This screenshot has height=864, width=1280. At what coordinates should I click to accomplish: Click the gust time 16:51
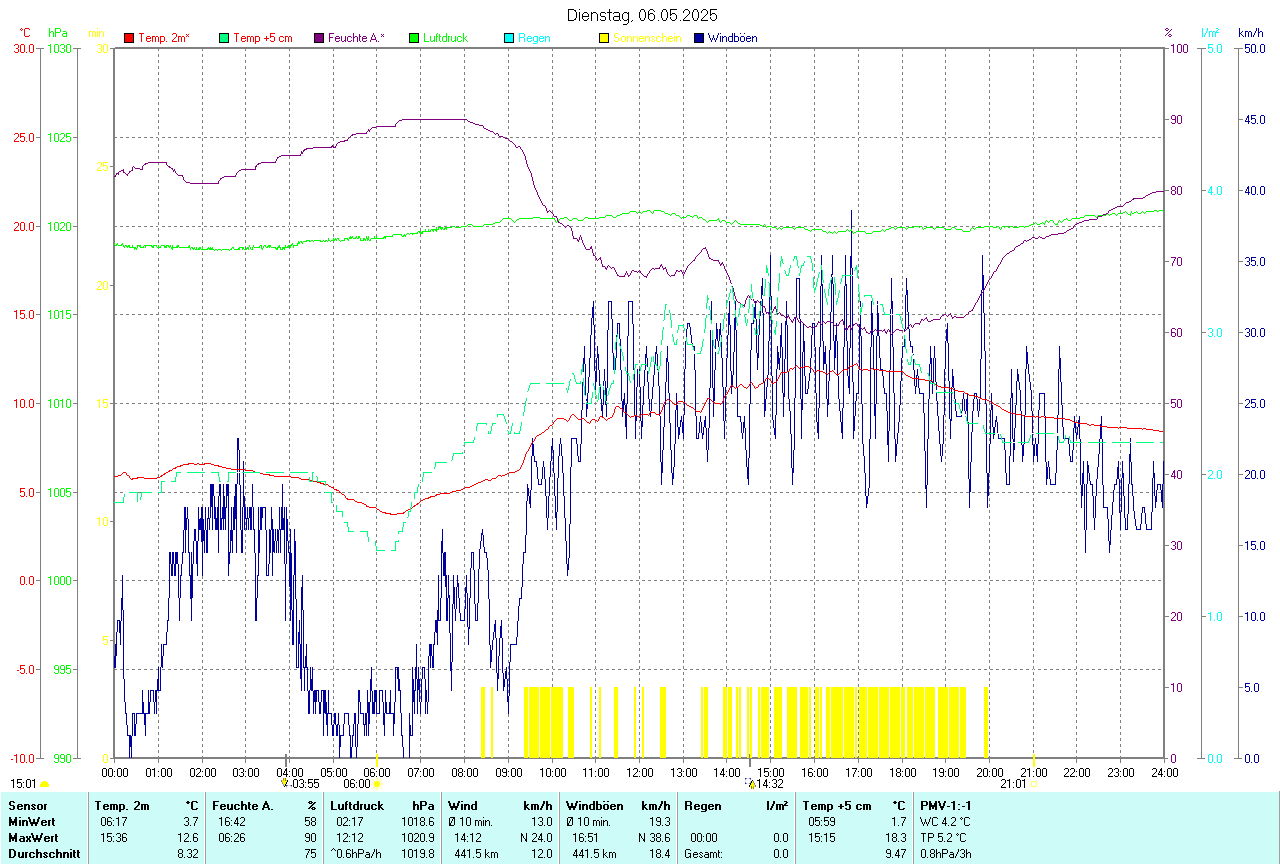pyautogui.click(x=585, y=838)
